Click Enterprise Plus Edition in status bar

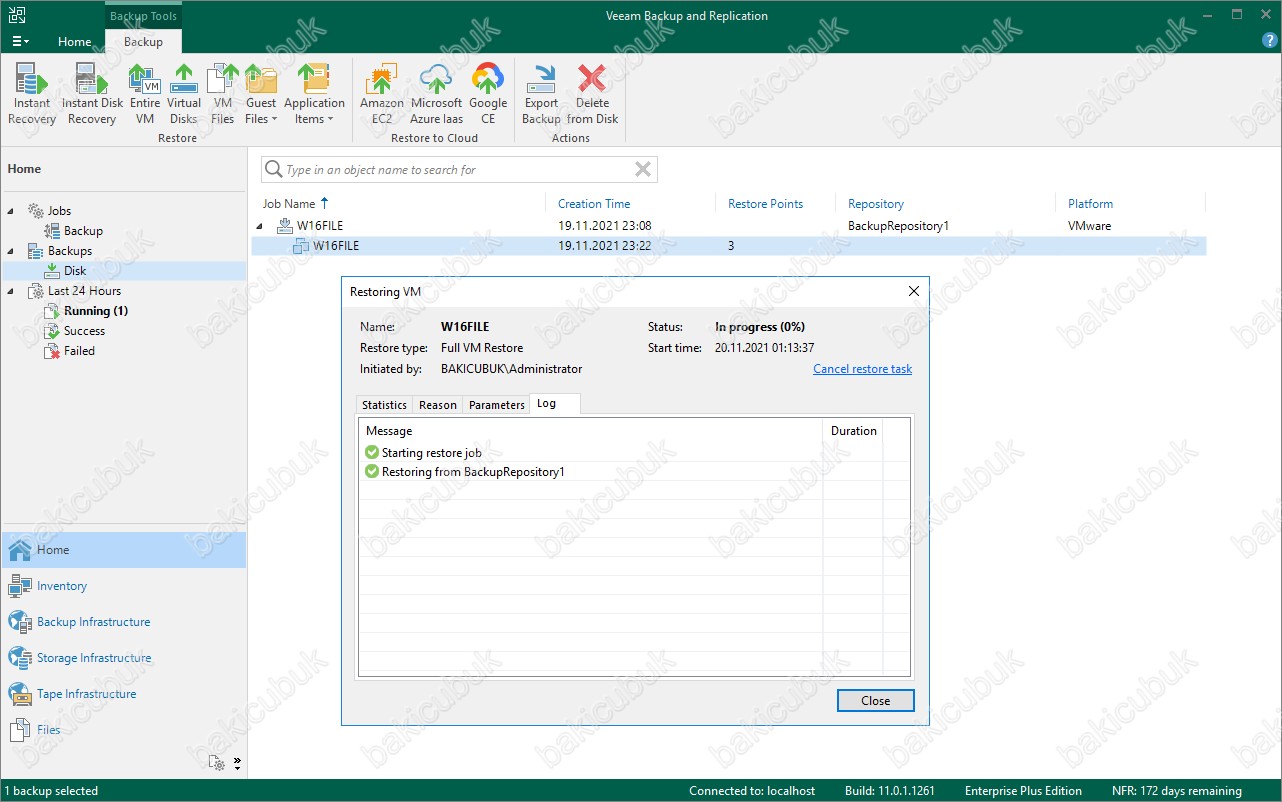1023,791
